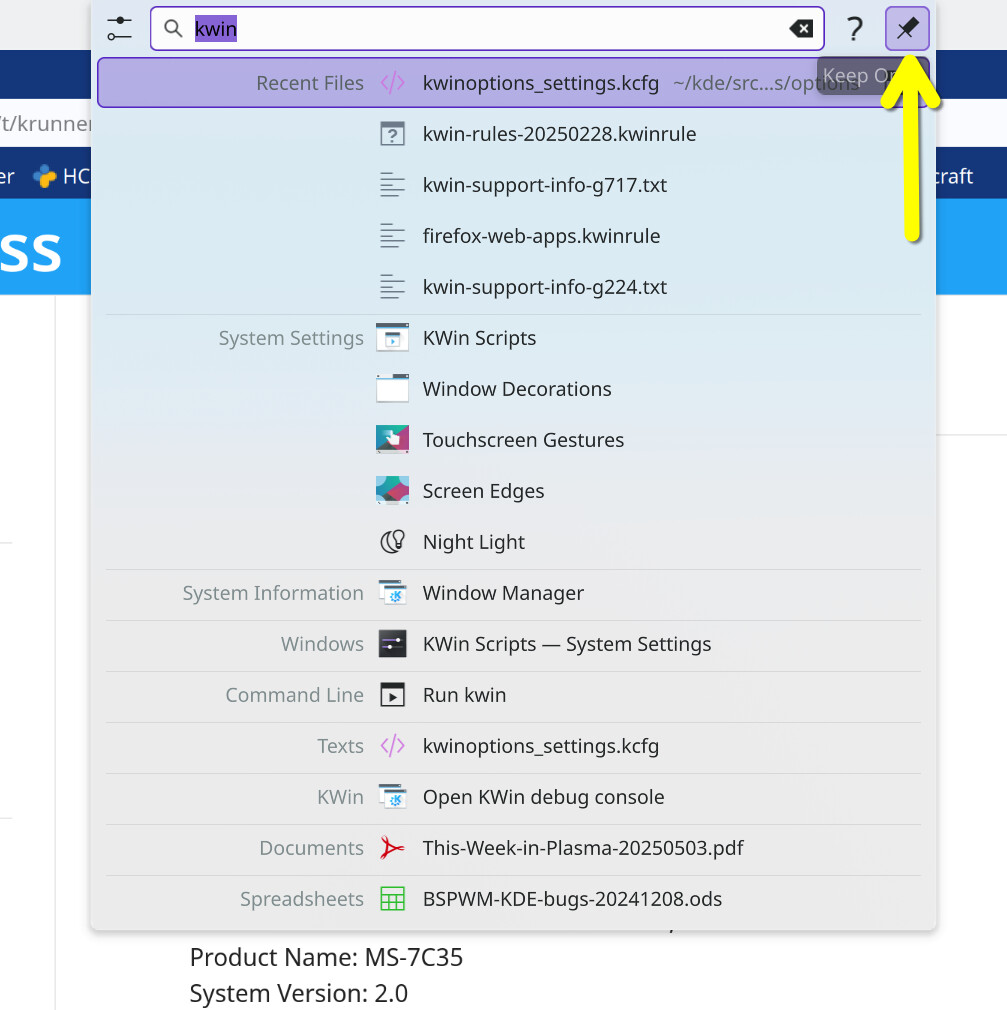1007x1010 pixels.
Task: Click the code icon on the Texts row
Action: pyautogui.click(x=392, y=746)
